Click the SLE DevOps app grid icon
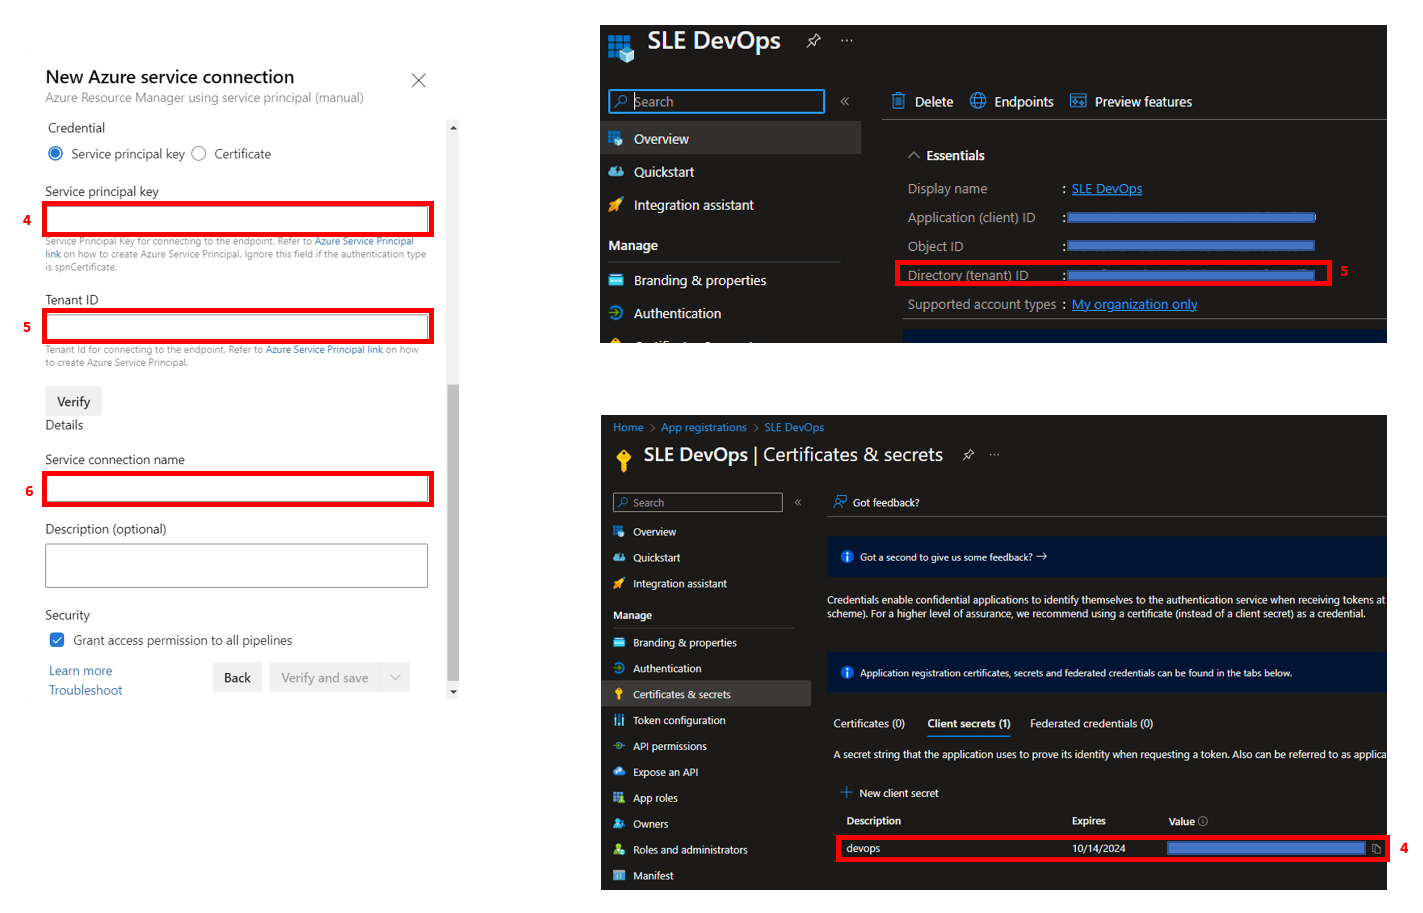 [x=621, y=47]
